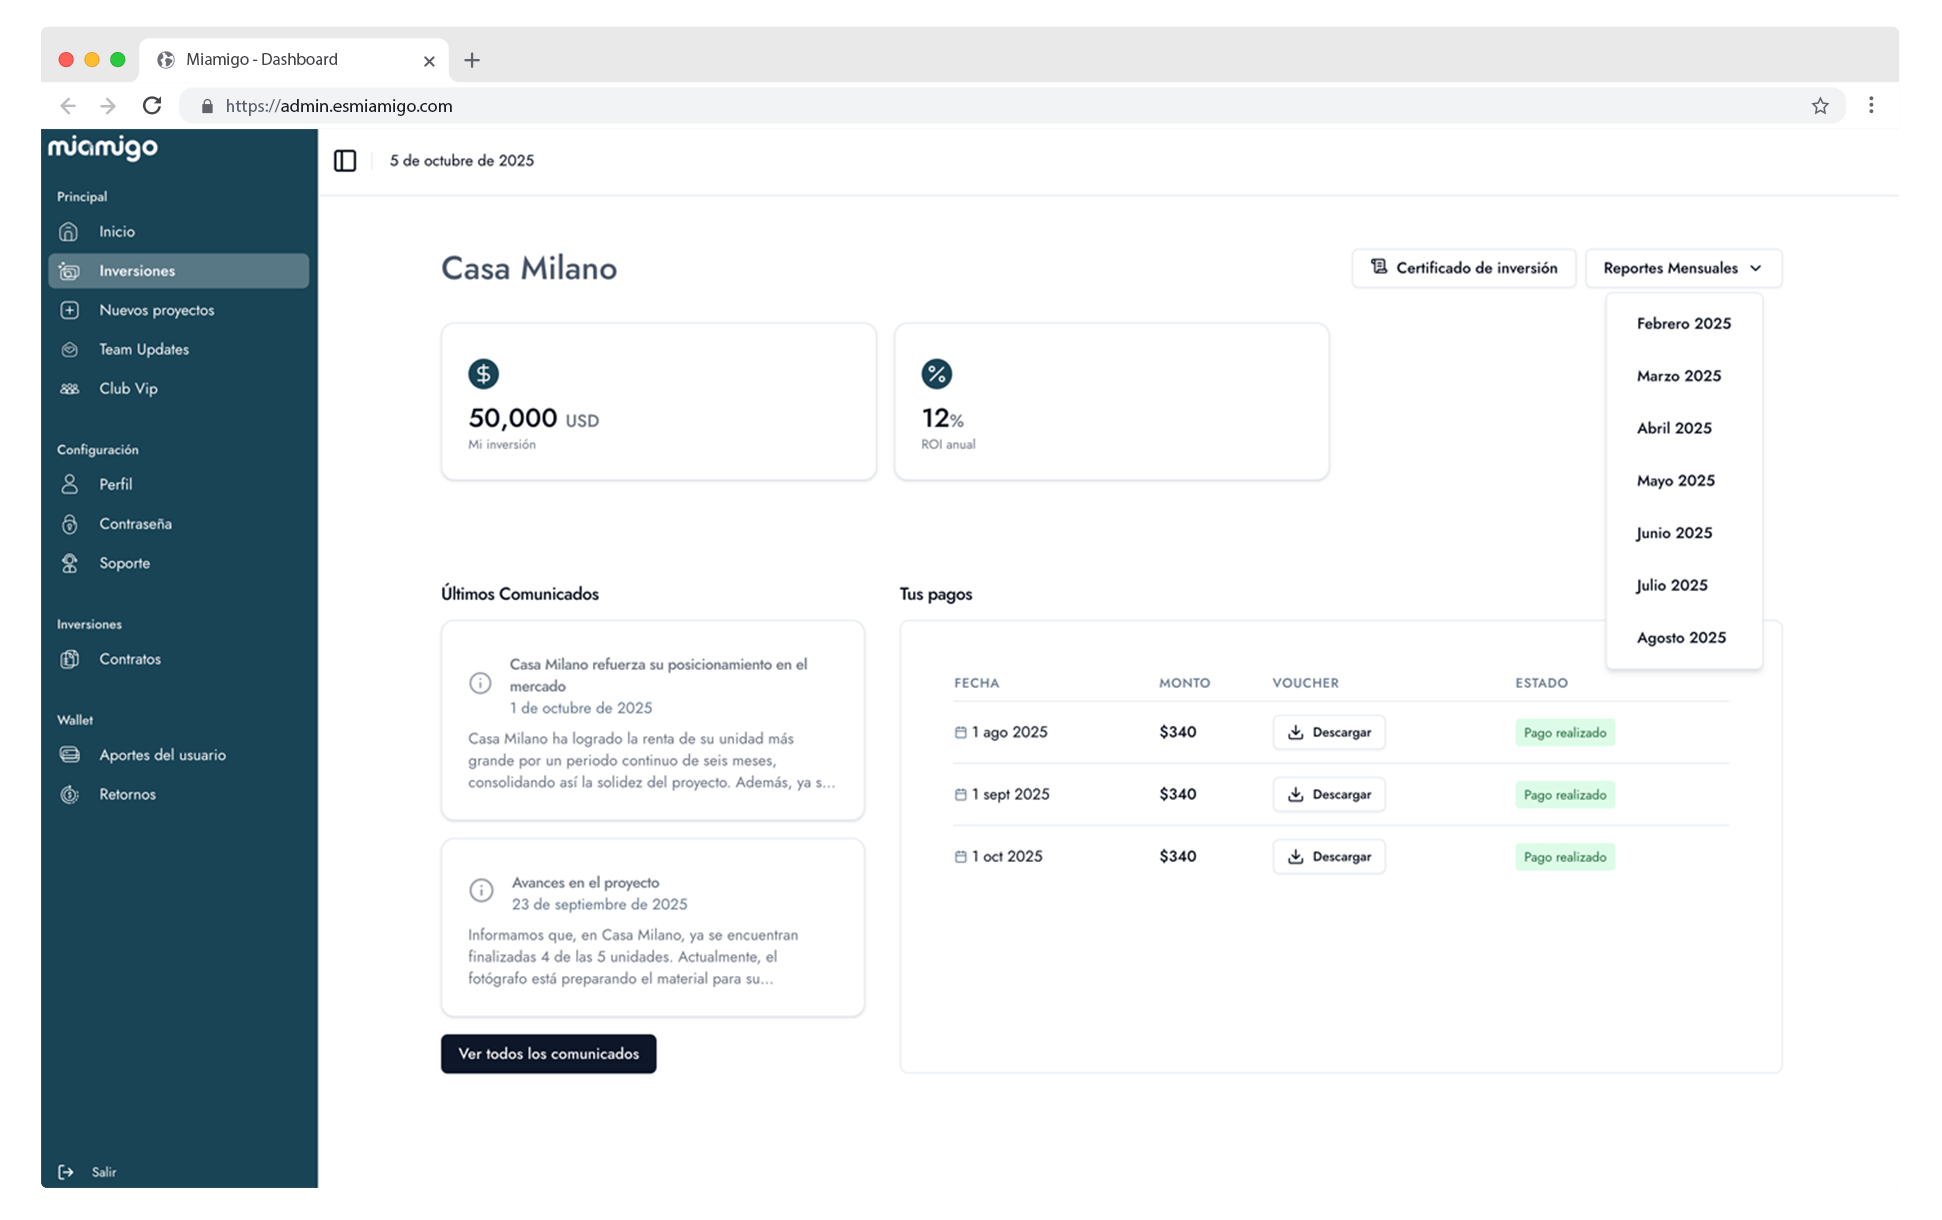Viewport: 1942px width, 1220px height.
Task: Open the Inicio home icon
Action: click(68, 231)
